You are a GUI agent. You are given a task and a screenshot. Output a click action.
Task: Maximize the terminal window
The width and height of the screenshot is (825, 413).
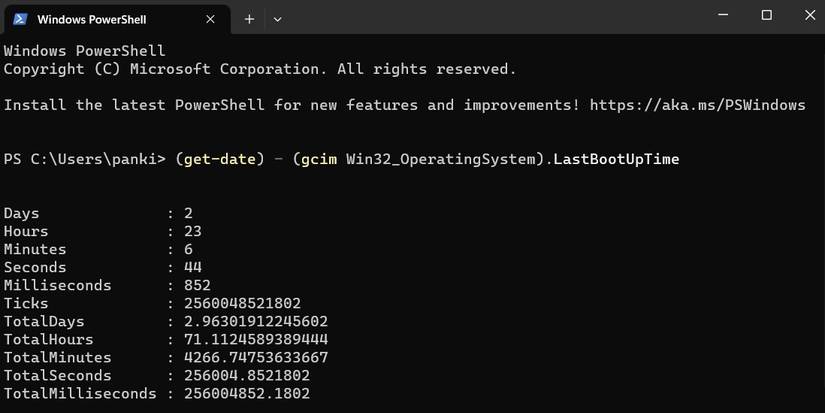pyautogui.click(x=766, y=15)
